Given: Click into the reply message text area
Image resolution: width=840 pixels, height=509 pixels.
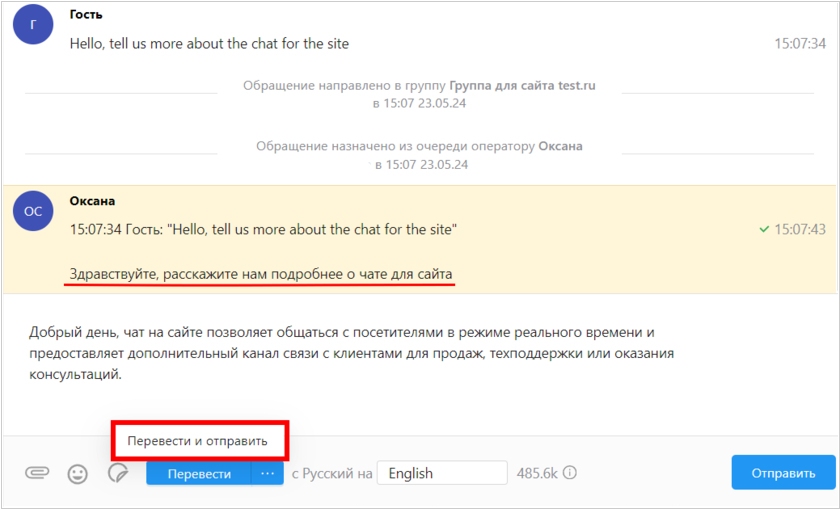Looking at the screenshot, I should pyautogui.click(x=420, y=364).
